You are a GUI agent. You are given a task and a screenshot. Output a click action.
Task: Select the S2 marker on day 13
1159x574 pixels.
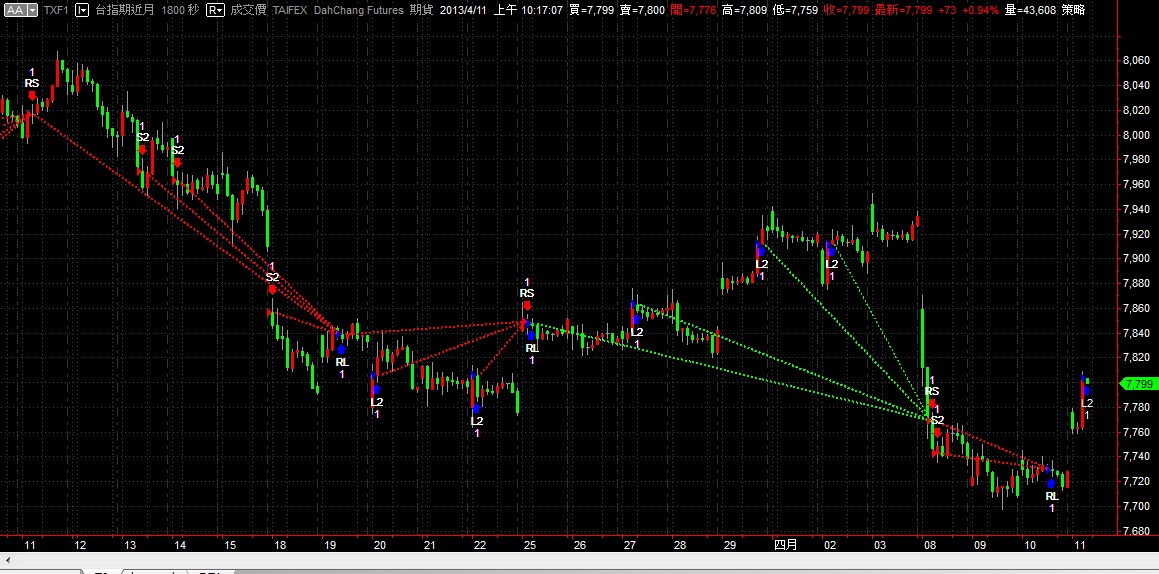[x=143, y=137]
